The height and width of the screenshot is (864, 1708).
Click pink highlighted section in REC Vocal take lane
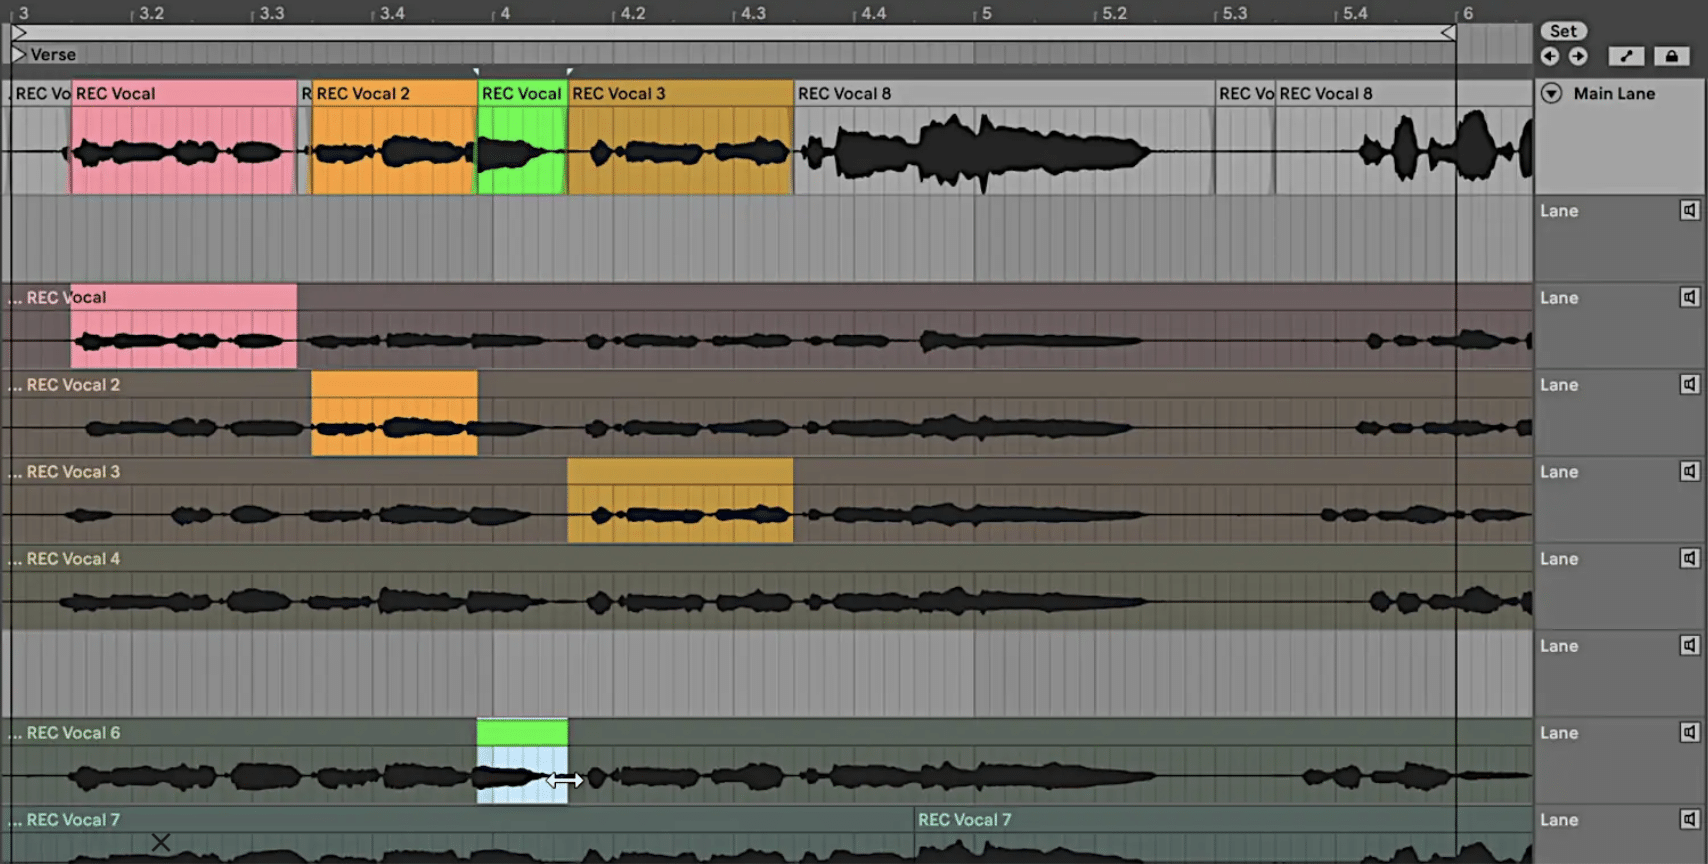(x=184, y=326)
